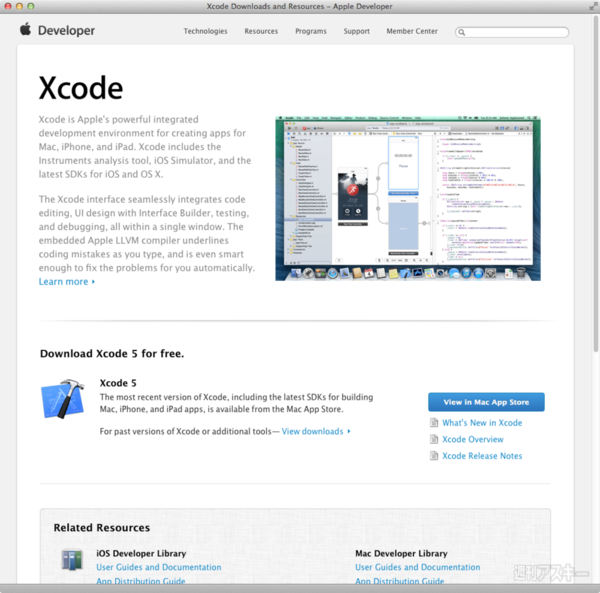600x593 pixels.
Task: Open Xcode Release Notes link
Action: click(482, 456)
